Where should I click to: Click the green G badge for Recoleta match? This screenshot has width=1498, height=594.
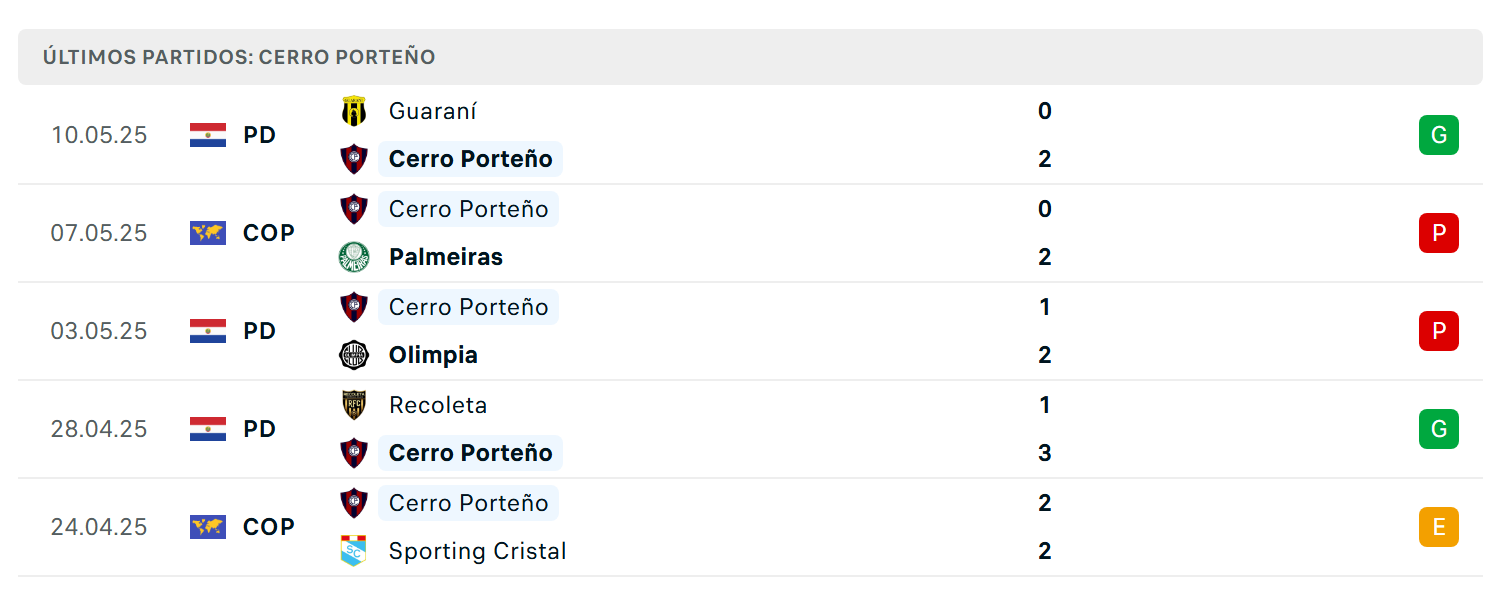(1438, 429)
